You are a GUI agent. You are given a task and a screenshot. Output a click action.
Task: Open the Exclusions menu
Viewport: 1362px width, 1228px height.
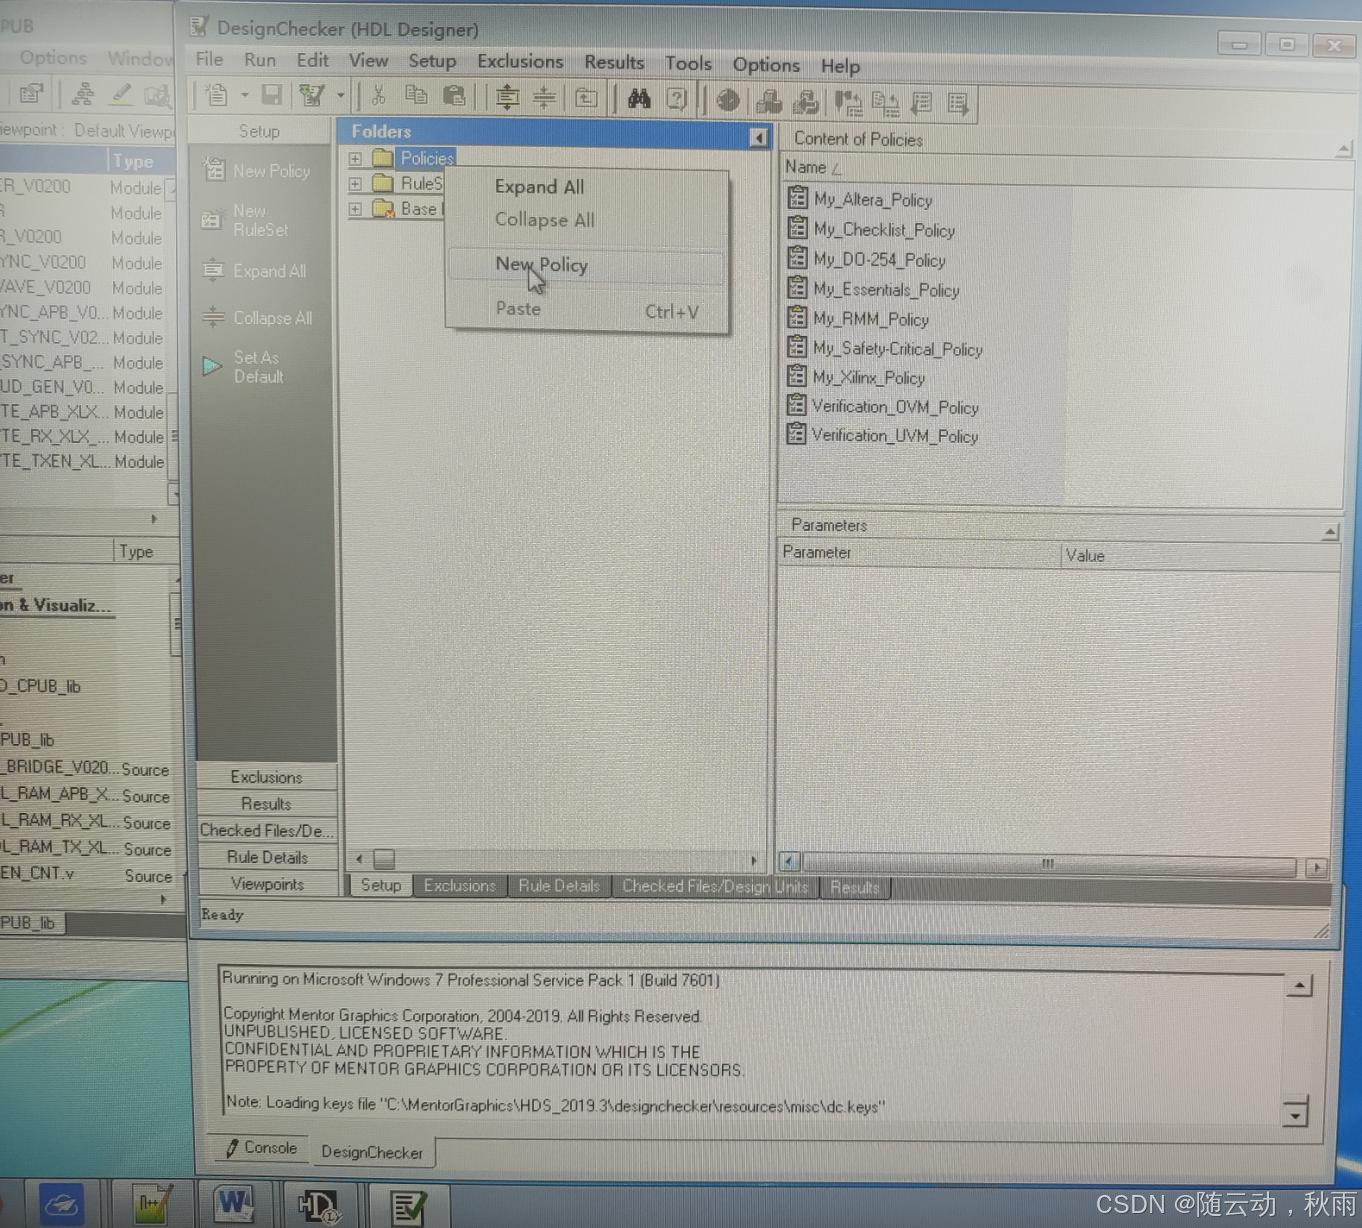520,61
